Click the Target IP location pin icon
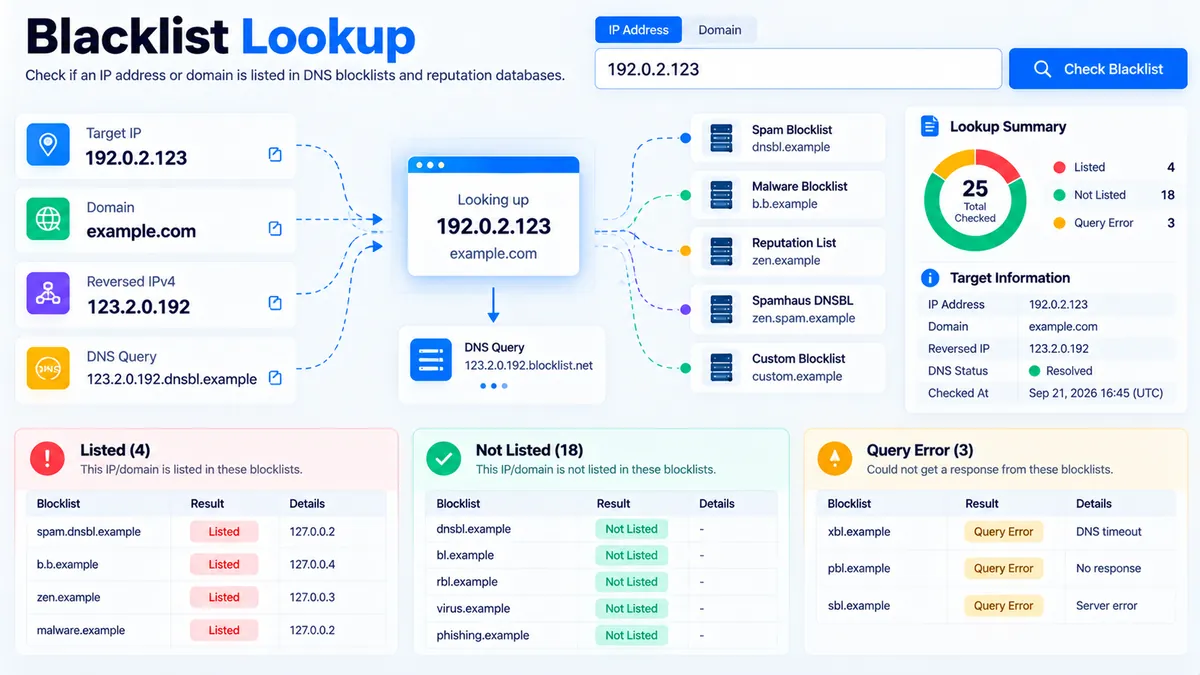 48,145
